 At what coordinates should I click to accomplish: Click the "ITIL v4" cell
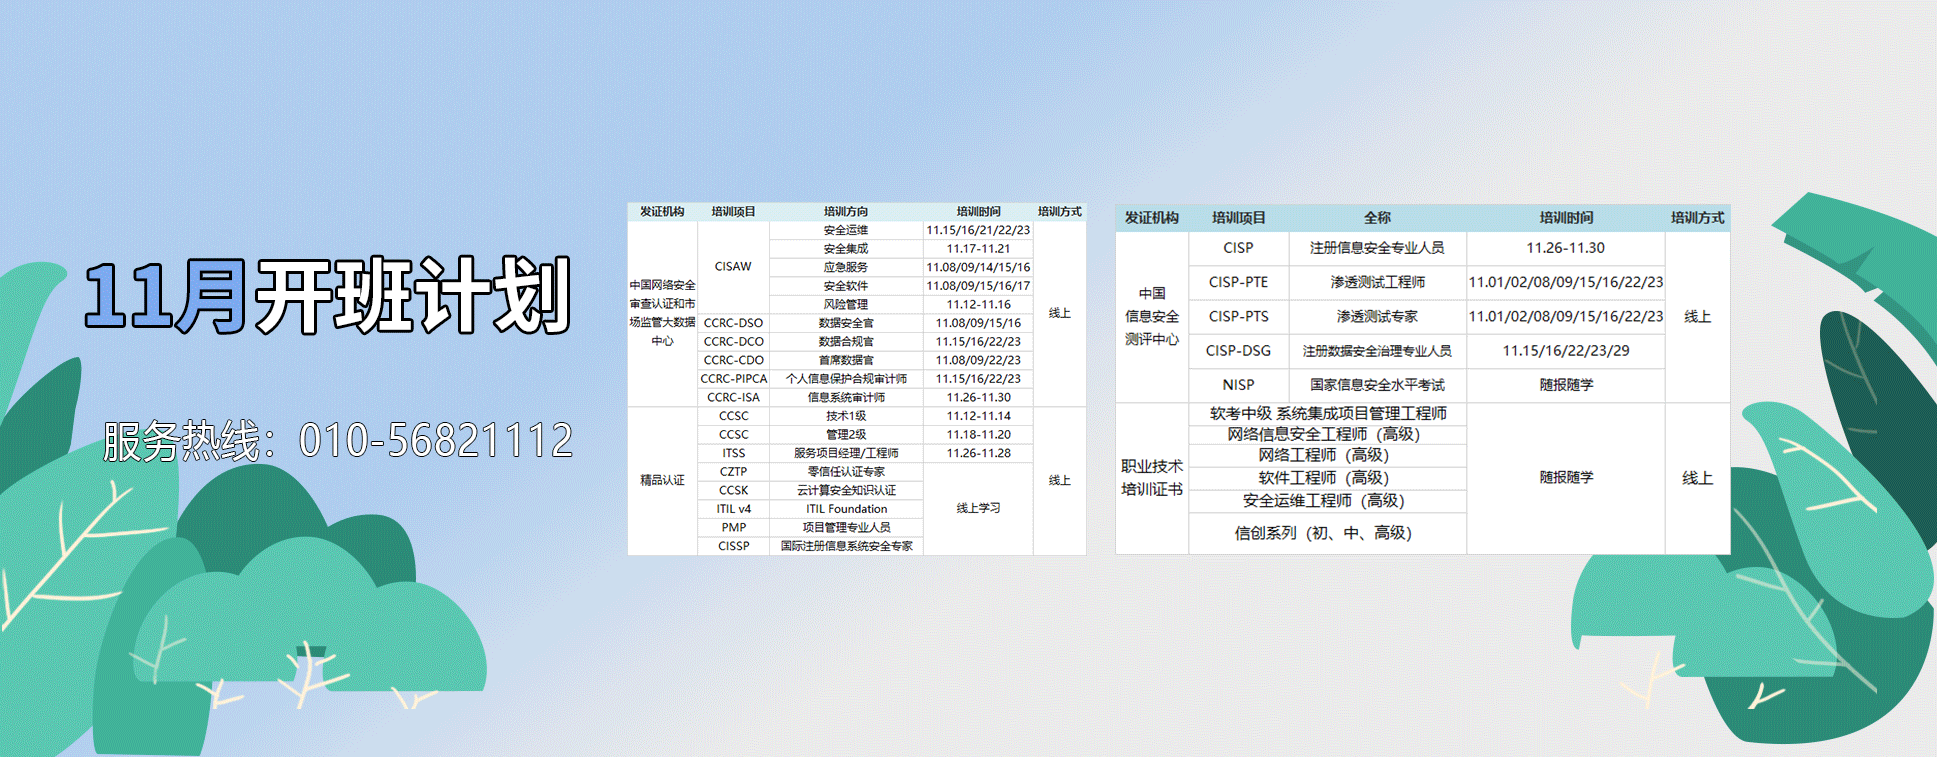click(x=733, y=509)
